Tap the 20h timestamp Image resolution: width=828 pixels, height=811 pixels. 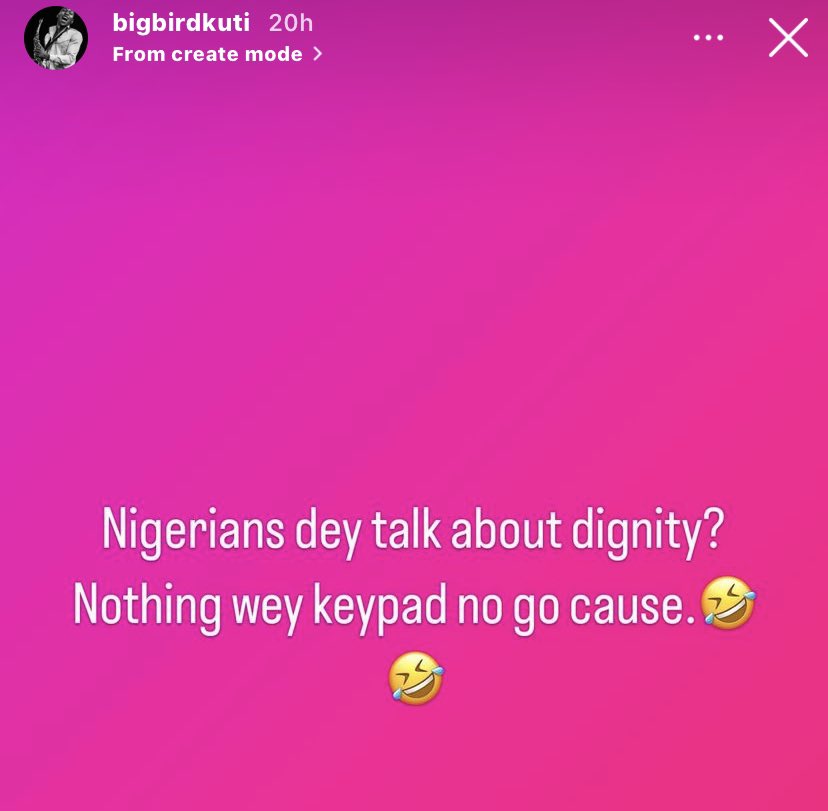click(x=291, y=23)
